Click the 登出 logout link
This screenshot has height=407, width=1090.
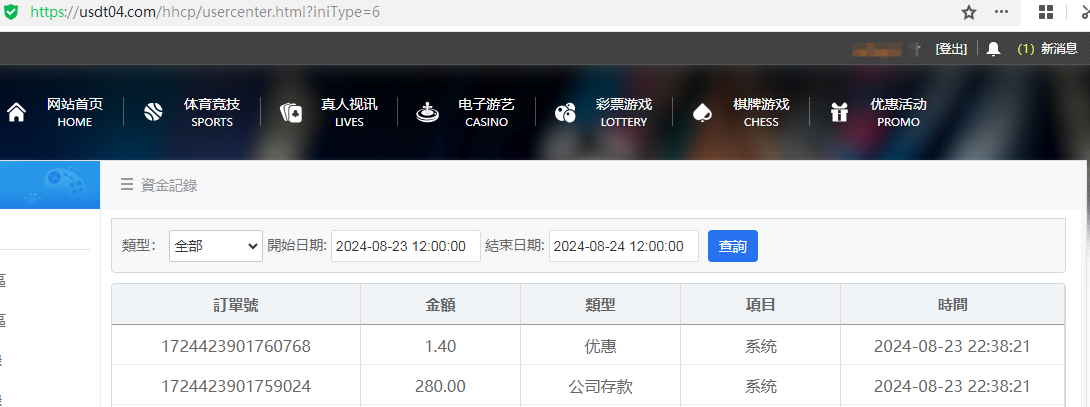pos(951,49)
